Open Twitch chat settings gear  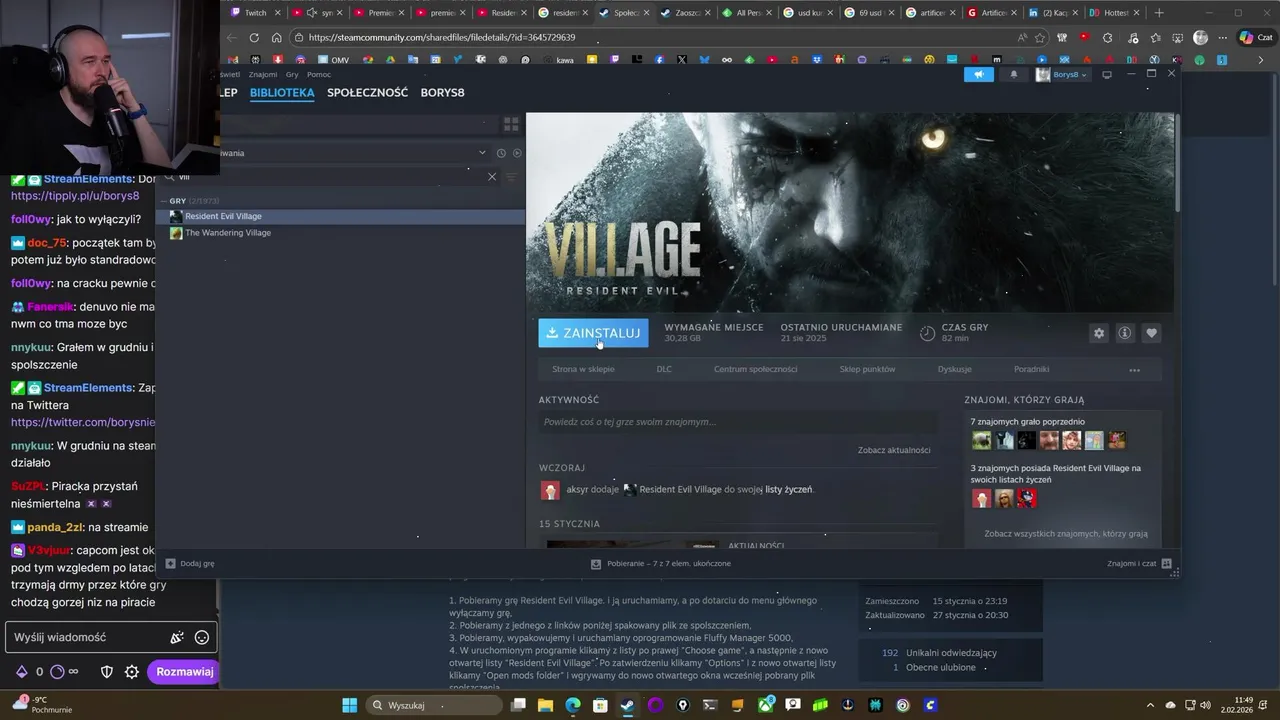tap(131, 672)
